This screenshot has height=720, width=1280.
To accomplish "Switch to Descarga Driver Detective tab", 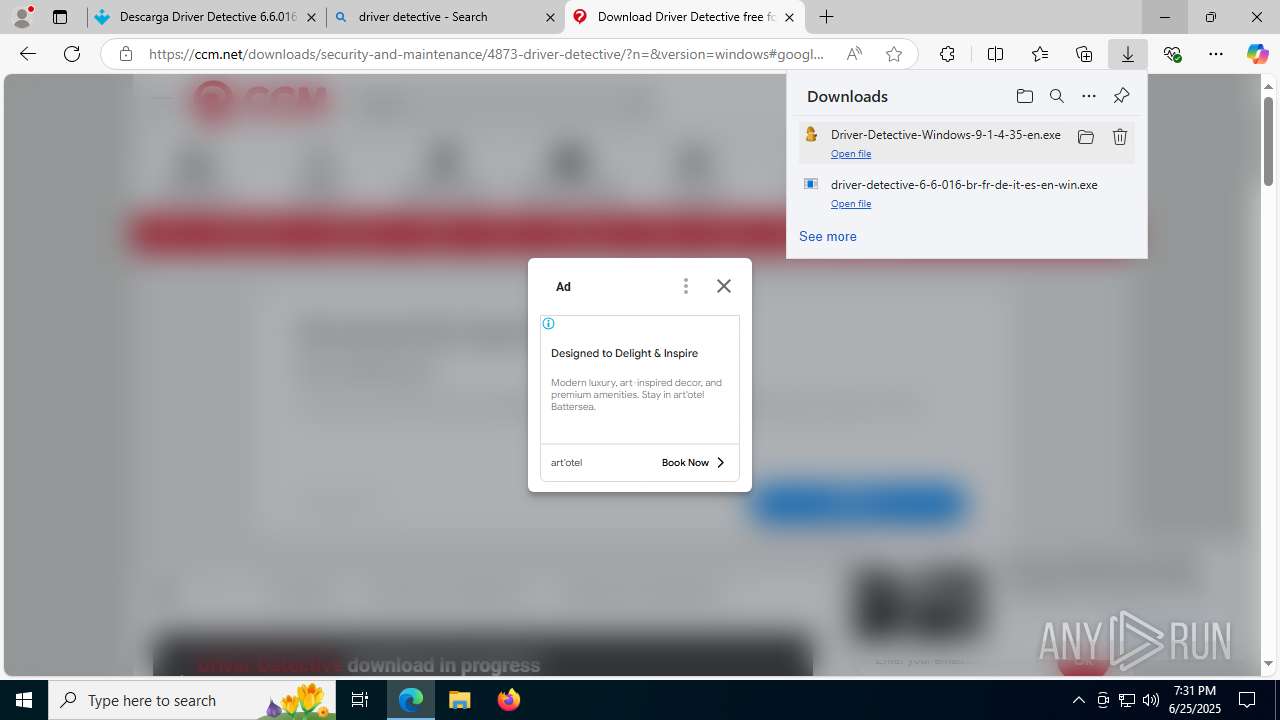I will point(206,17).
